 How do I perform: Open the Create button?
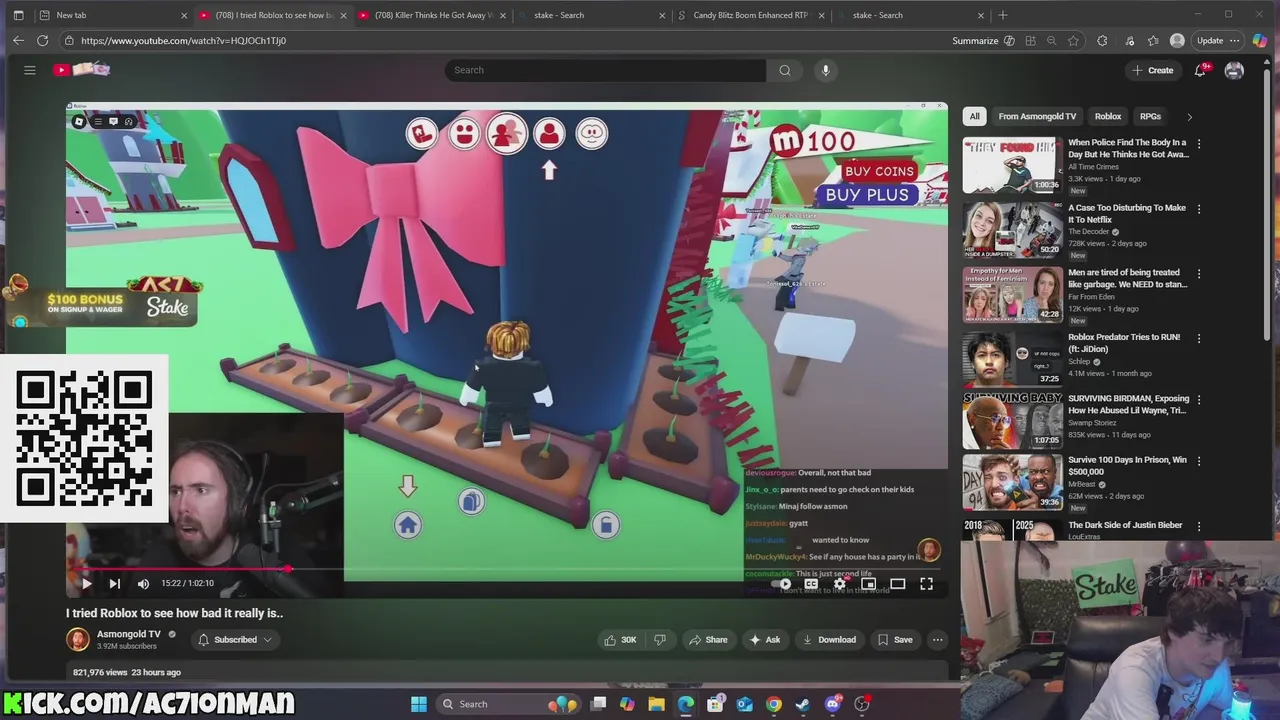1152,70
